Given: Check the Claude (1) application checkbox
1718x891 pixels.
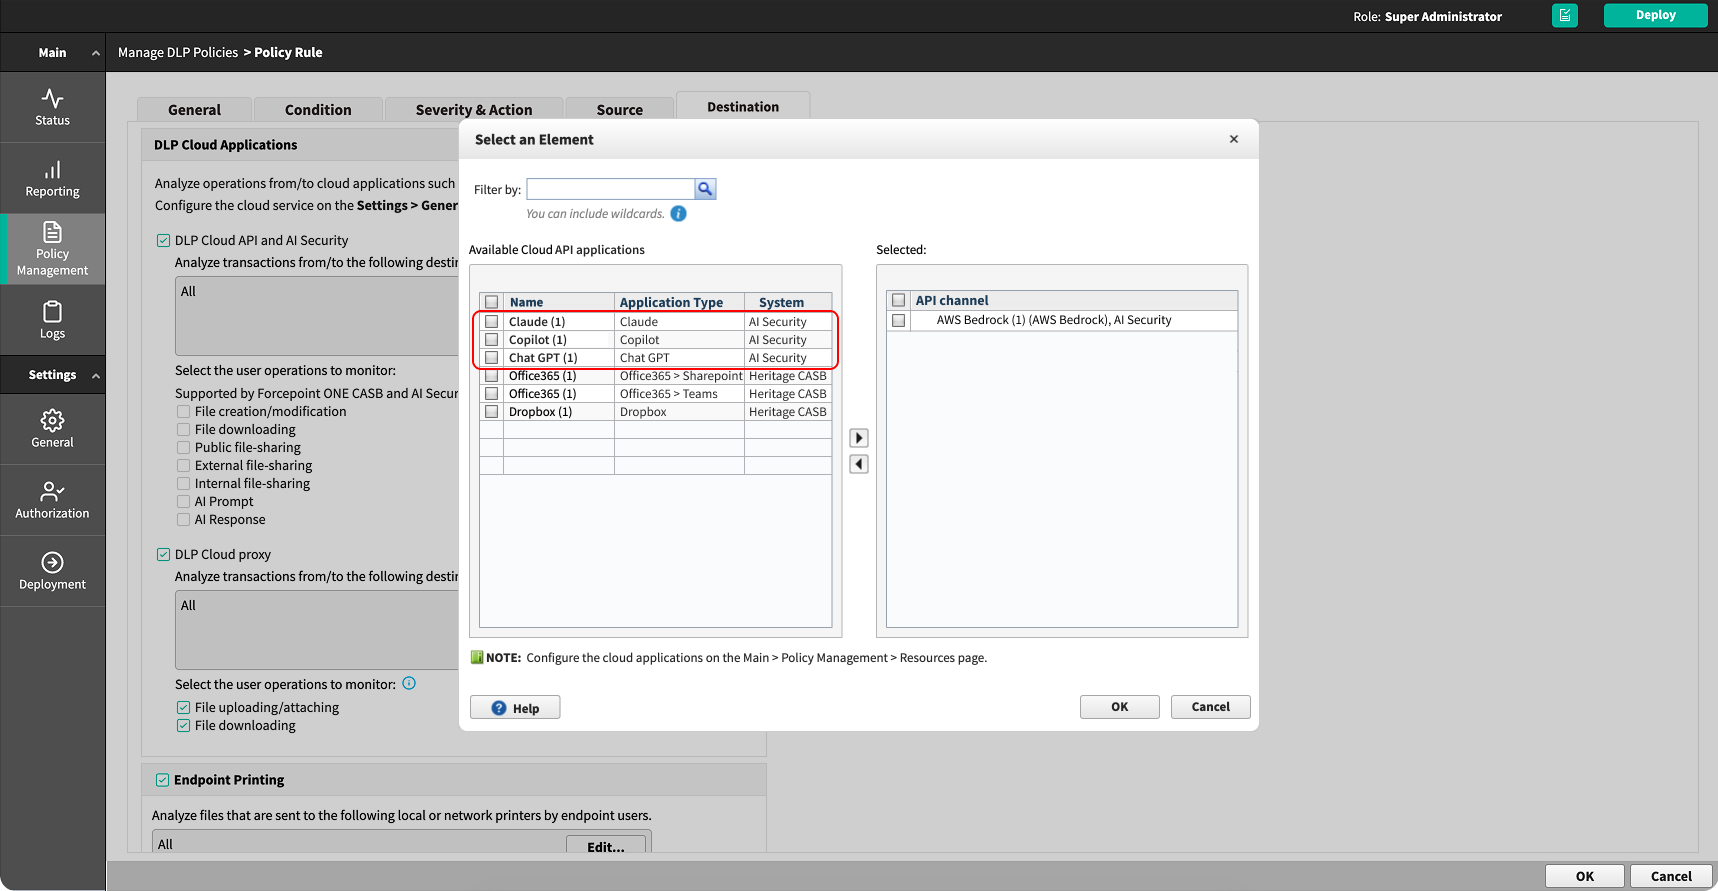Looking at the screenshot, I should pos(492,322).
